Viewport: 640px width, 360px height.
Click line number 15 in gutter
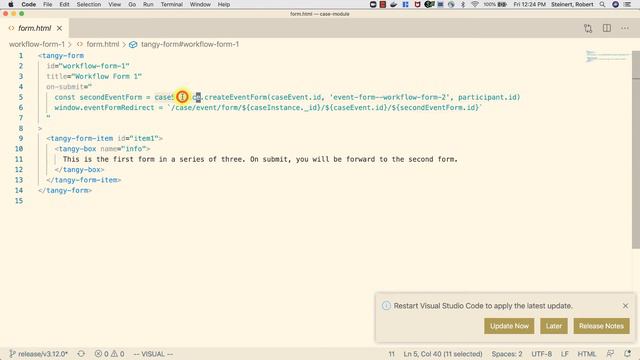[x=19, y=201]
